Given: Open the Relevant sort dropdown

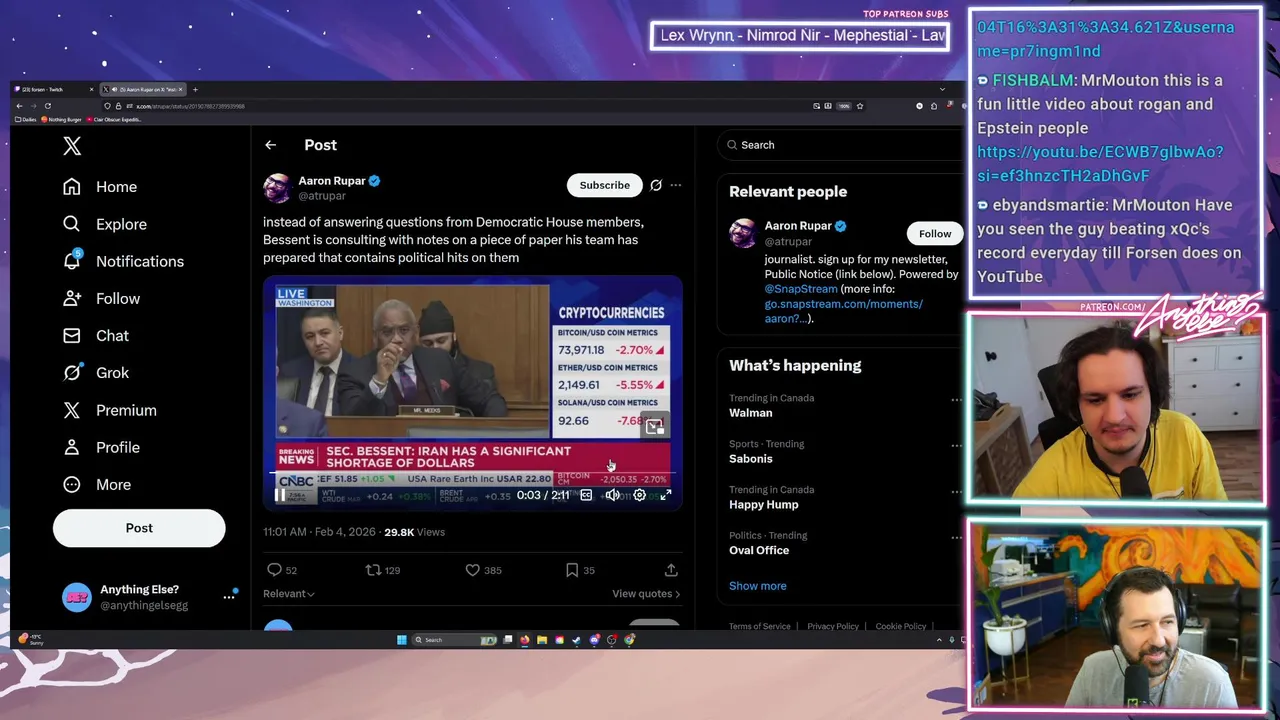Looking at the screenshot, I should (289, 594).
